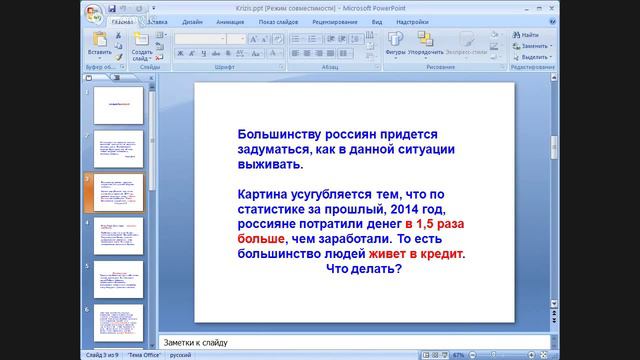Center text in paragraph group

pyautogui.click(x=307, y=53)
